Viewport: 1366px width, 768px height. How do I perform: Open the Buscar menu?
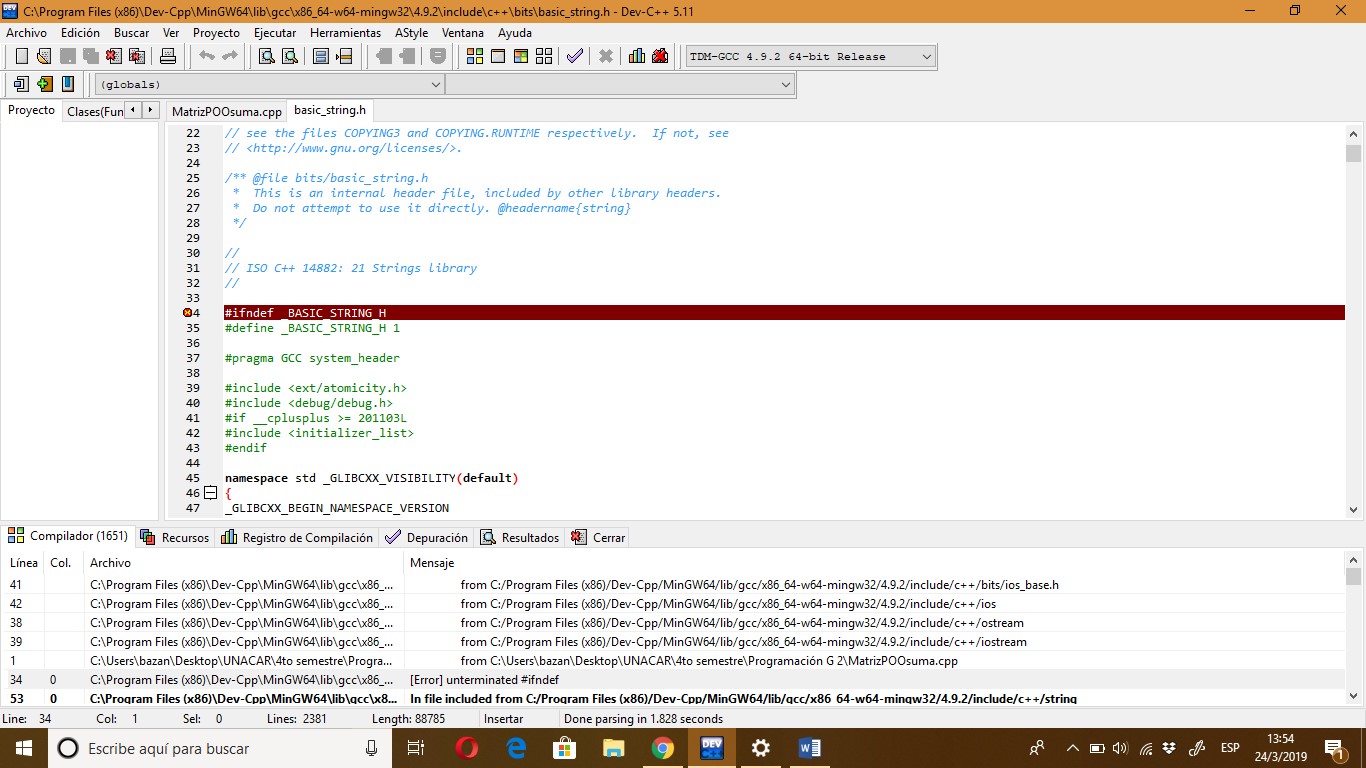click(131, 32)
